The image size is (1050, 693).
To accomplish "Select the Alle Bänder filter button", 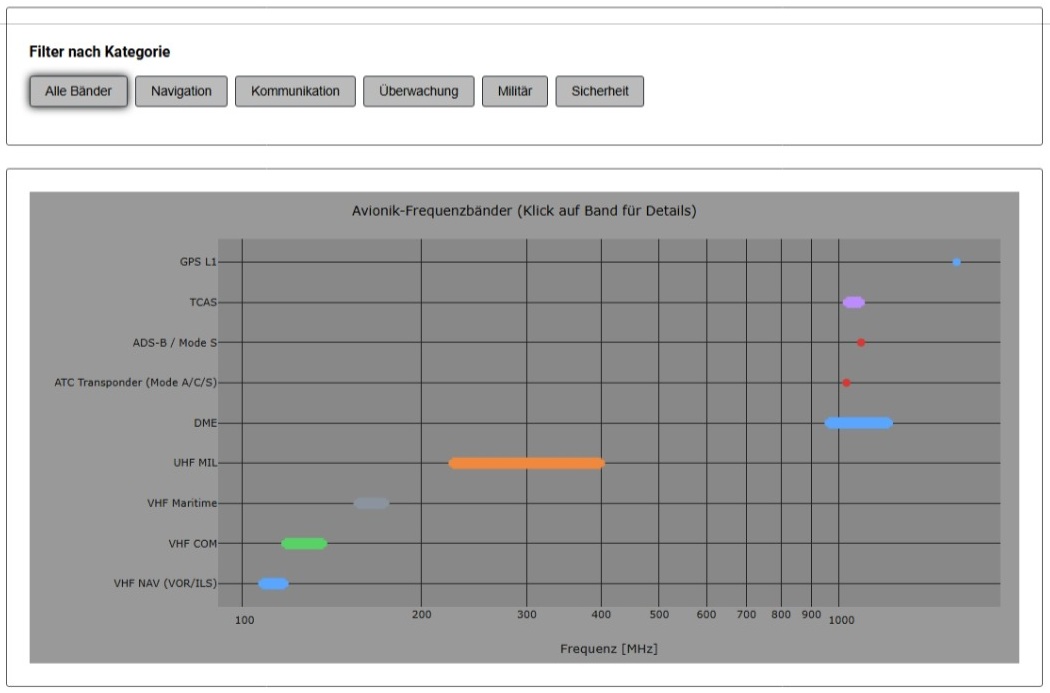I will tap(78, 91).
